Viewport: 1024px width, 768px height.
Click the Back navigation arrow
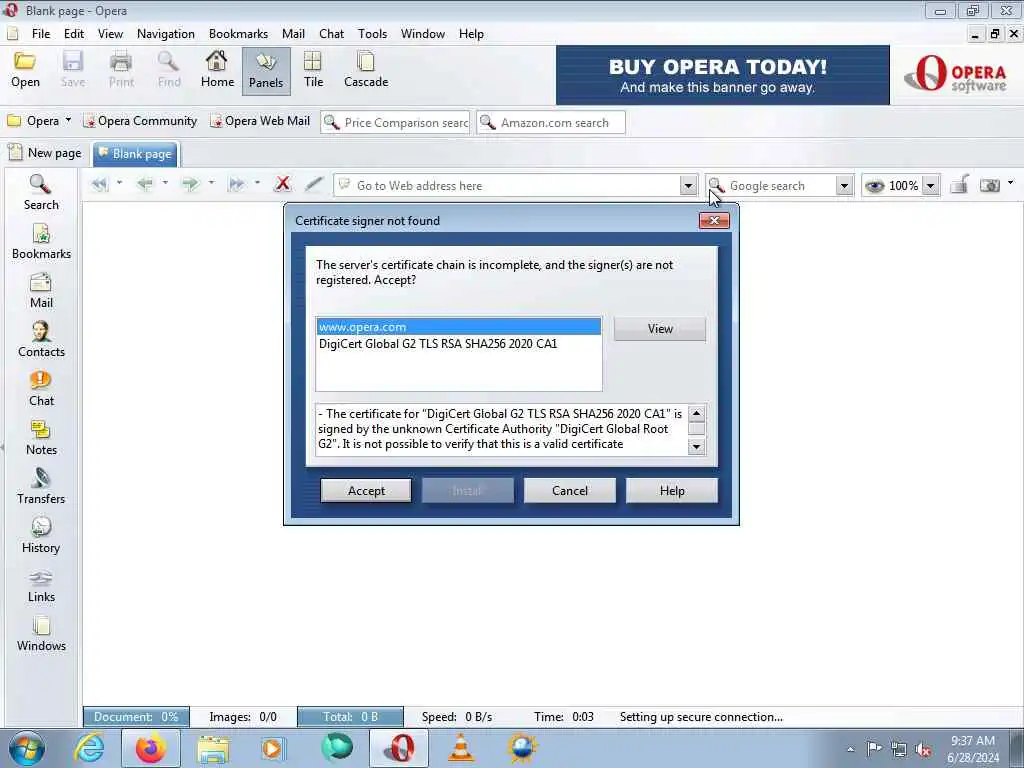[x=145, y=185]
